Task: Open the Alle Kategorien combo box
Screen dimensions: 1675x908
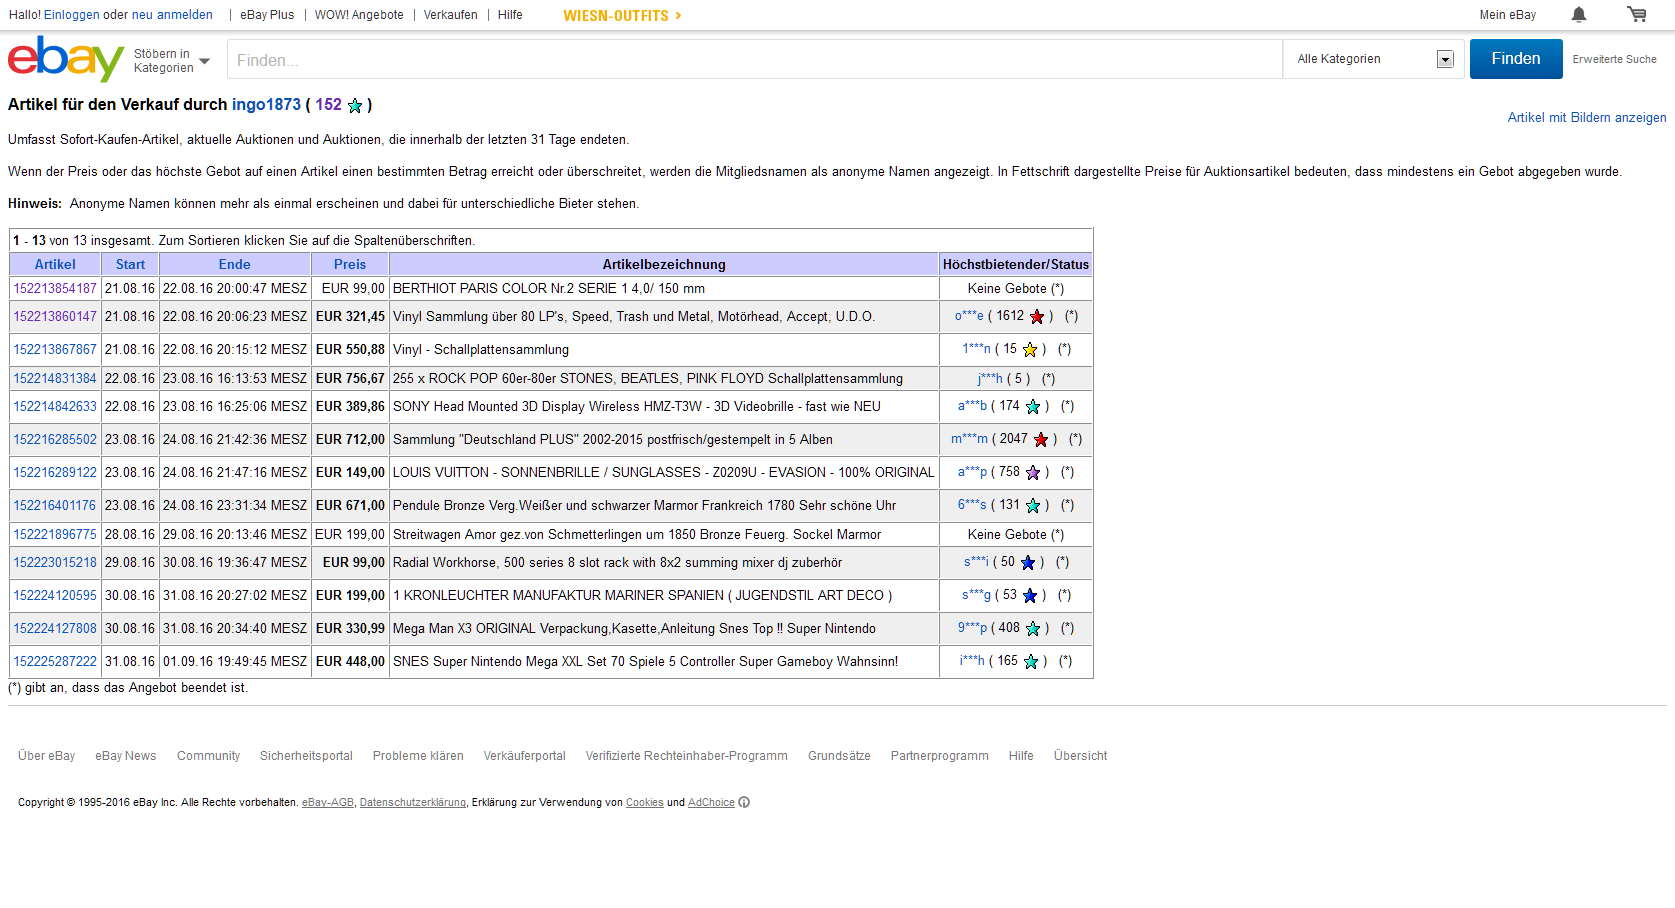Action: click(x=1374, y=59)
